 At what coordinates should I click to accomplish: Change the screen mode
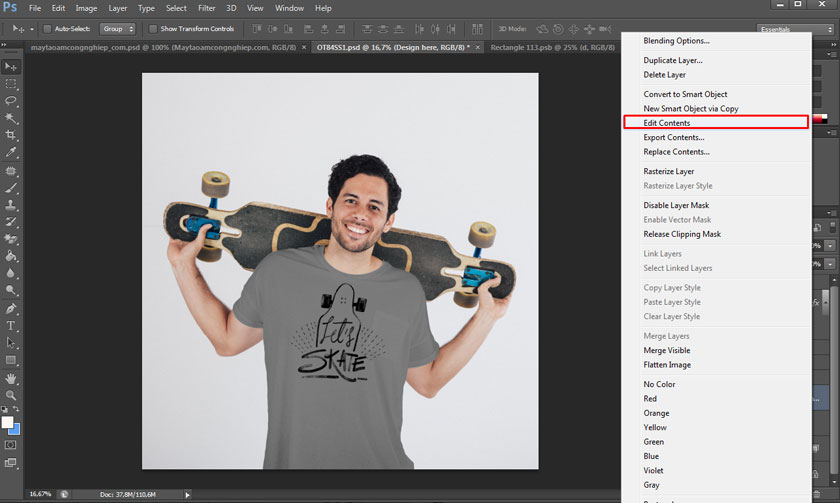pos(11,463)
